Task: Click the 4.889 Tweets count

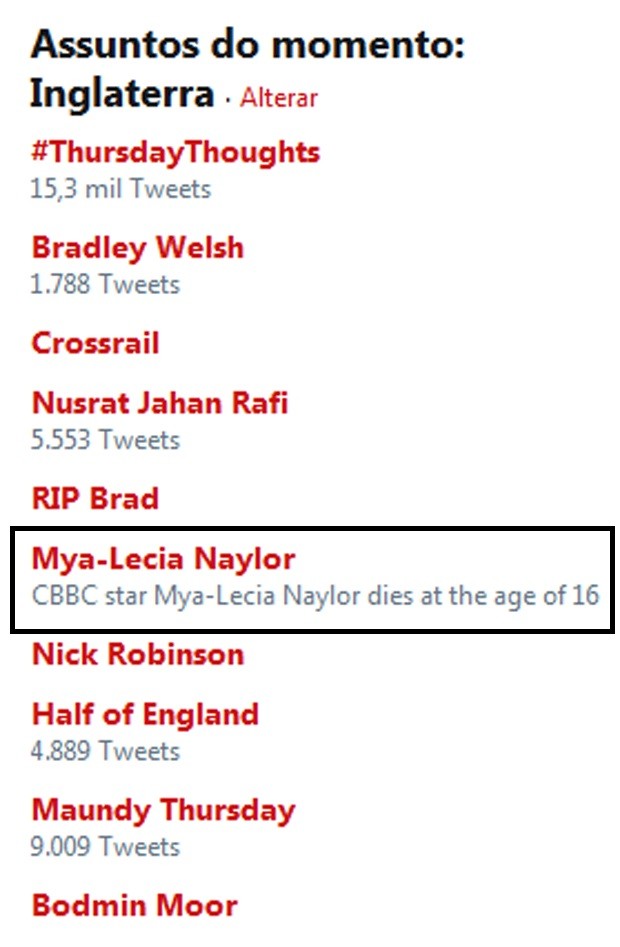Action: click(106, 752)
